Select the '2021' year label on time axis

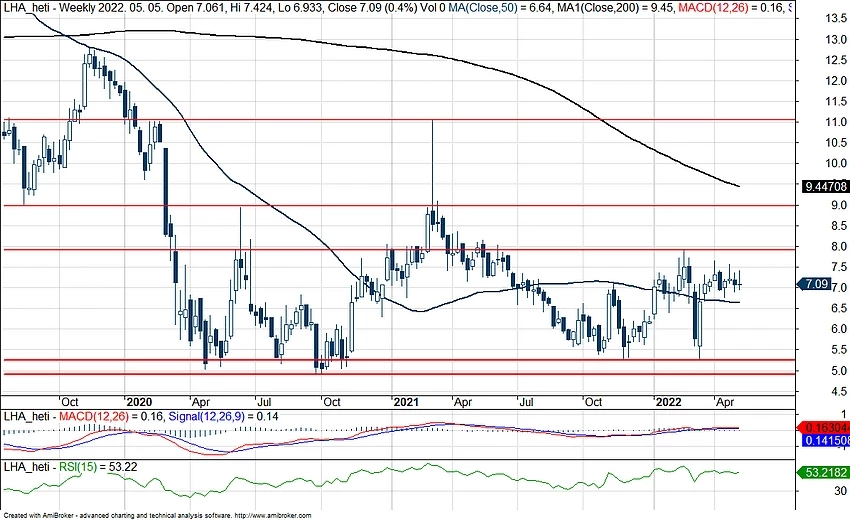pyautogui.click(x=406, y=402)
